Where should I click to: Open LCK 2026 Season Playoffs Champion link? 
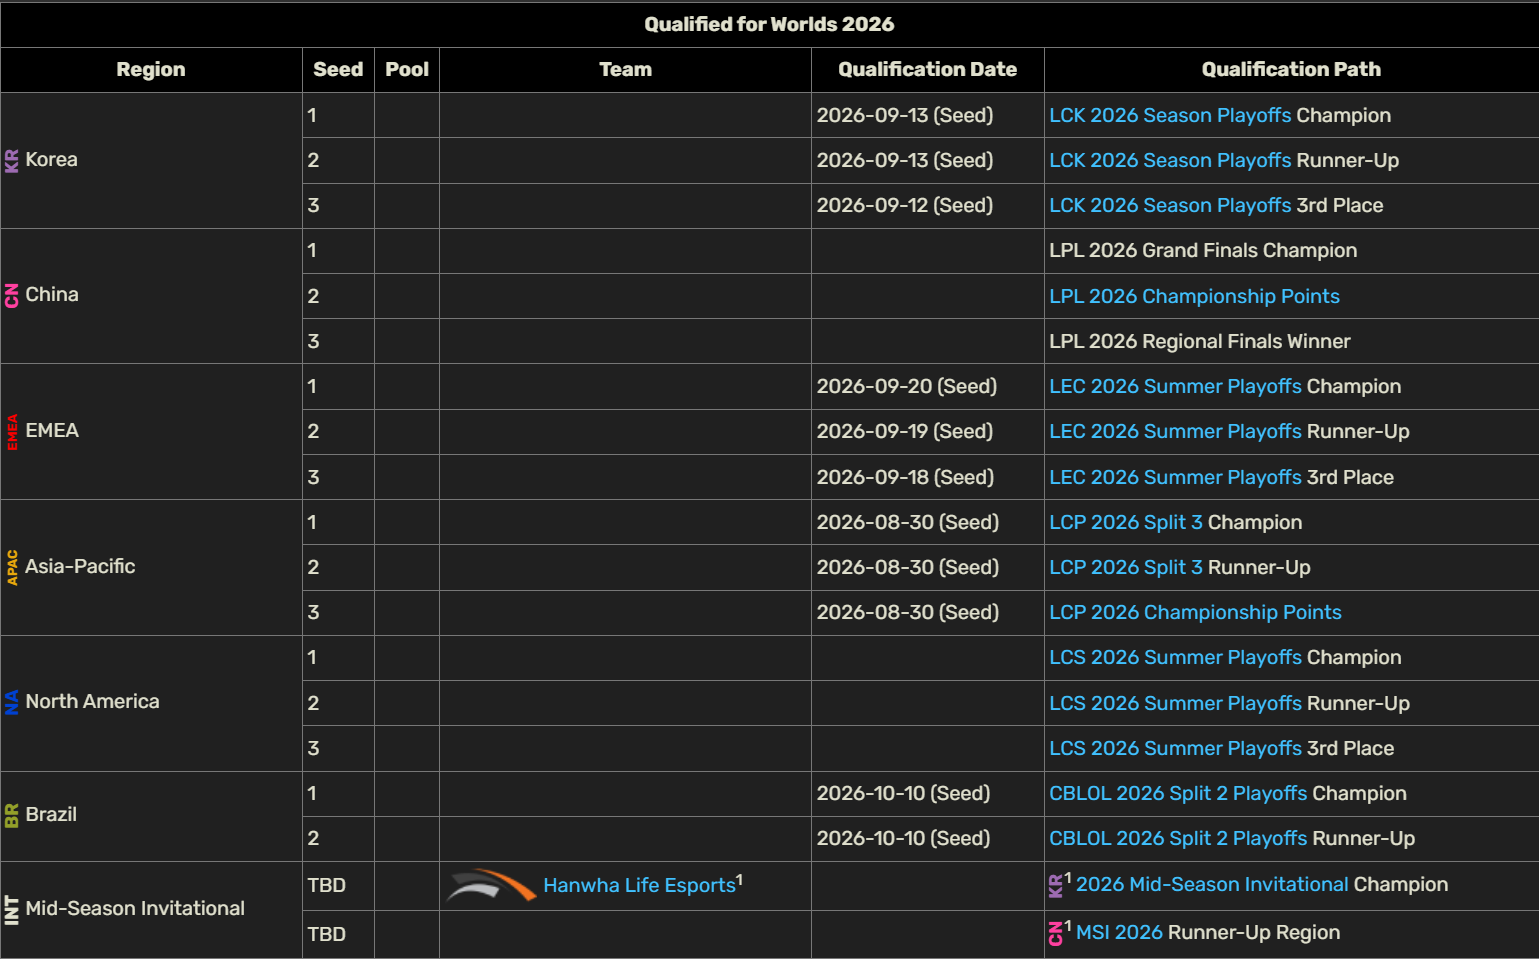(1170, 115)
